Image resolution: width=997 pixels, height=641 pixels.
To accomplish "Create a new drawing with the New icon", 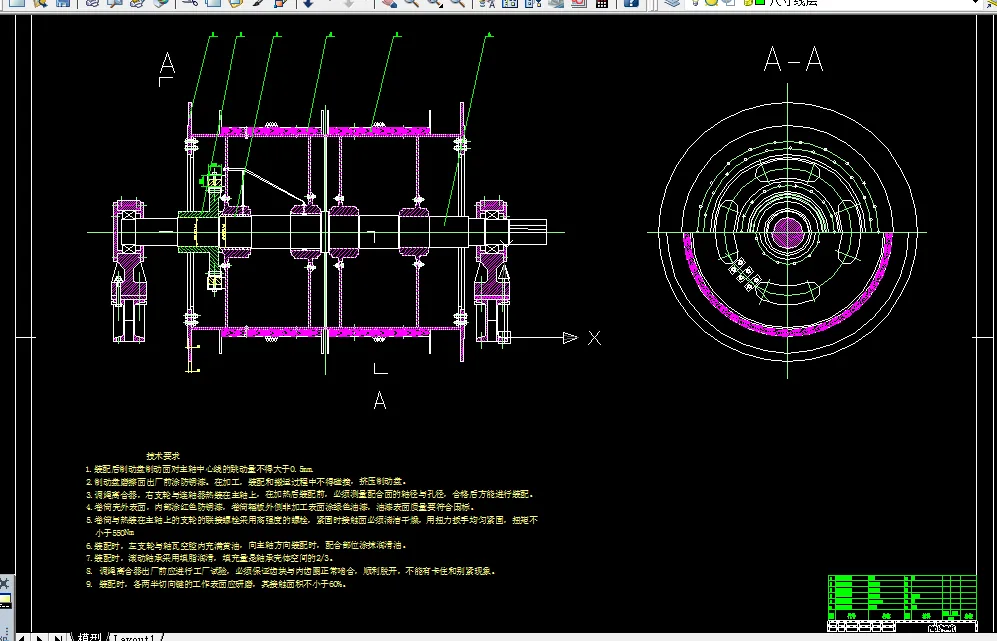I will pos(17,3).
